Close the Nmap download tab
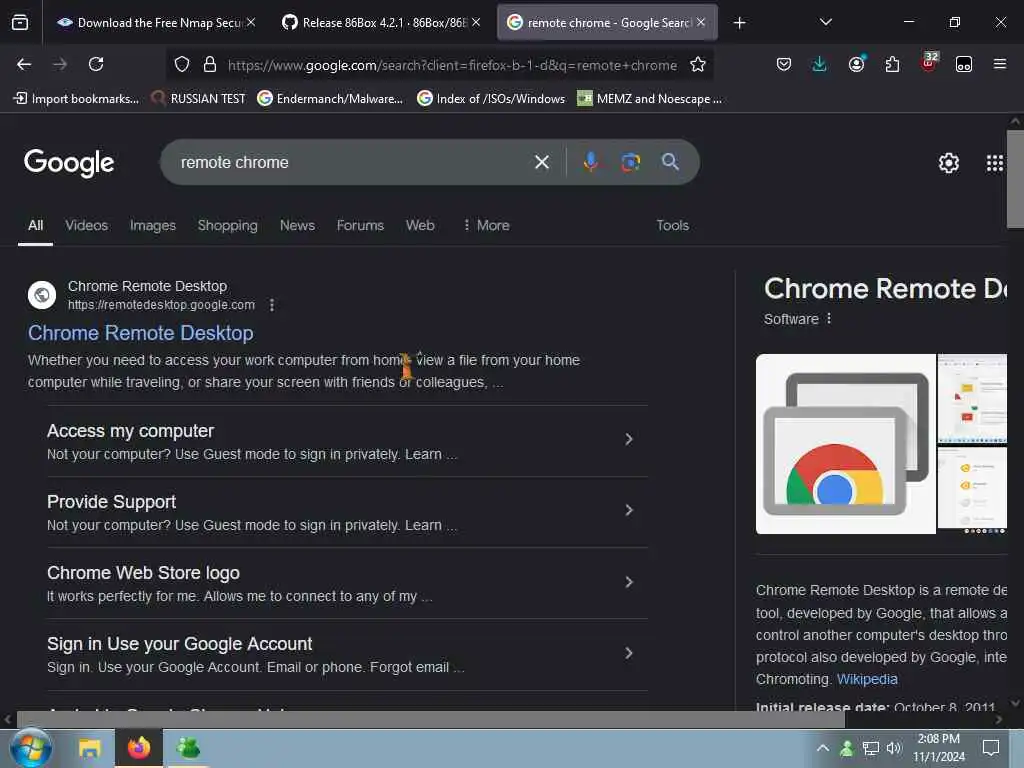Image resolution: width=1024 pixels, height=768 pixels. pyautogui.click(x=251, y=22)
